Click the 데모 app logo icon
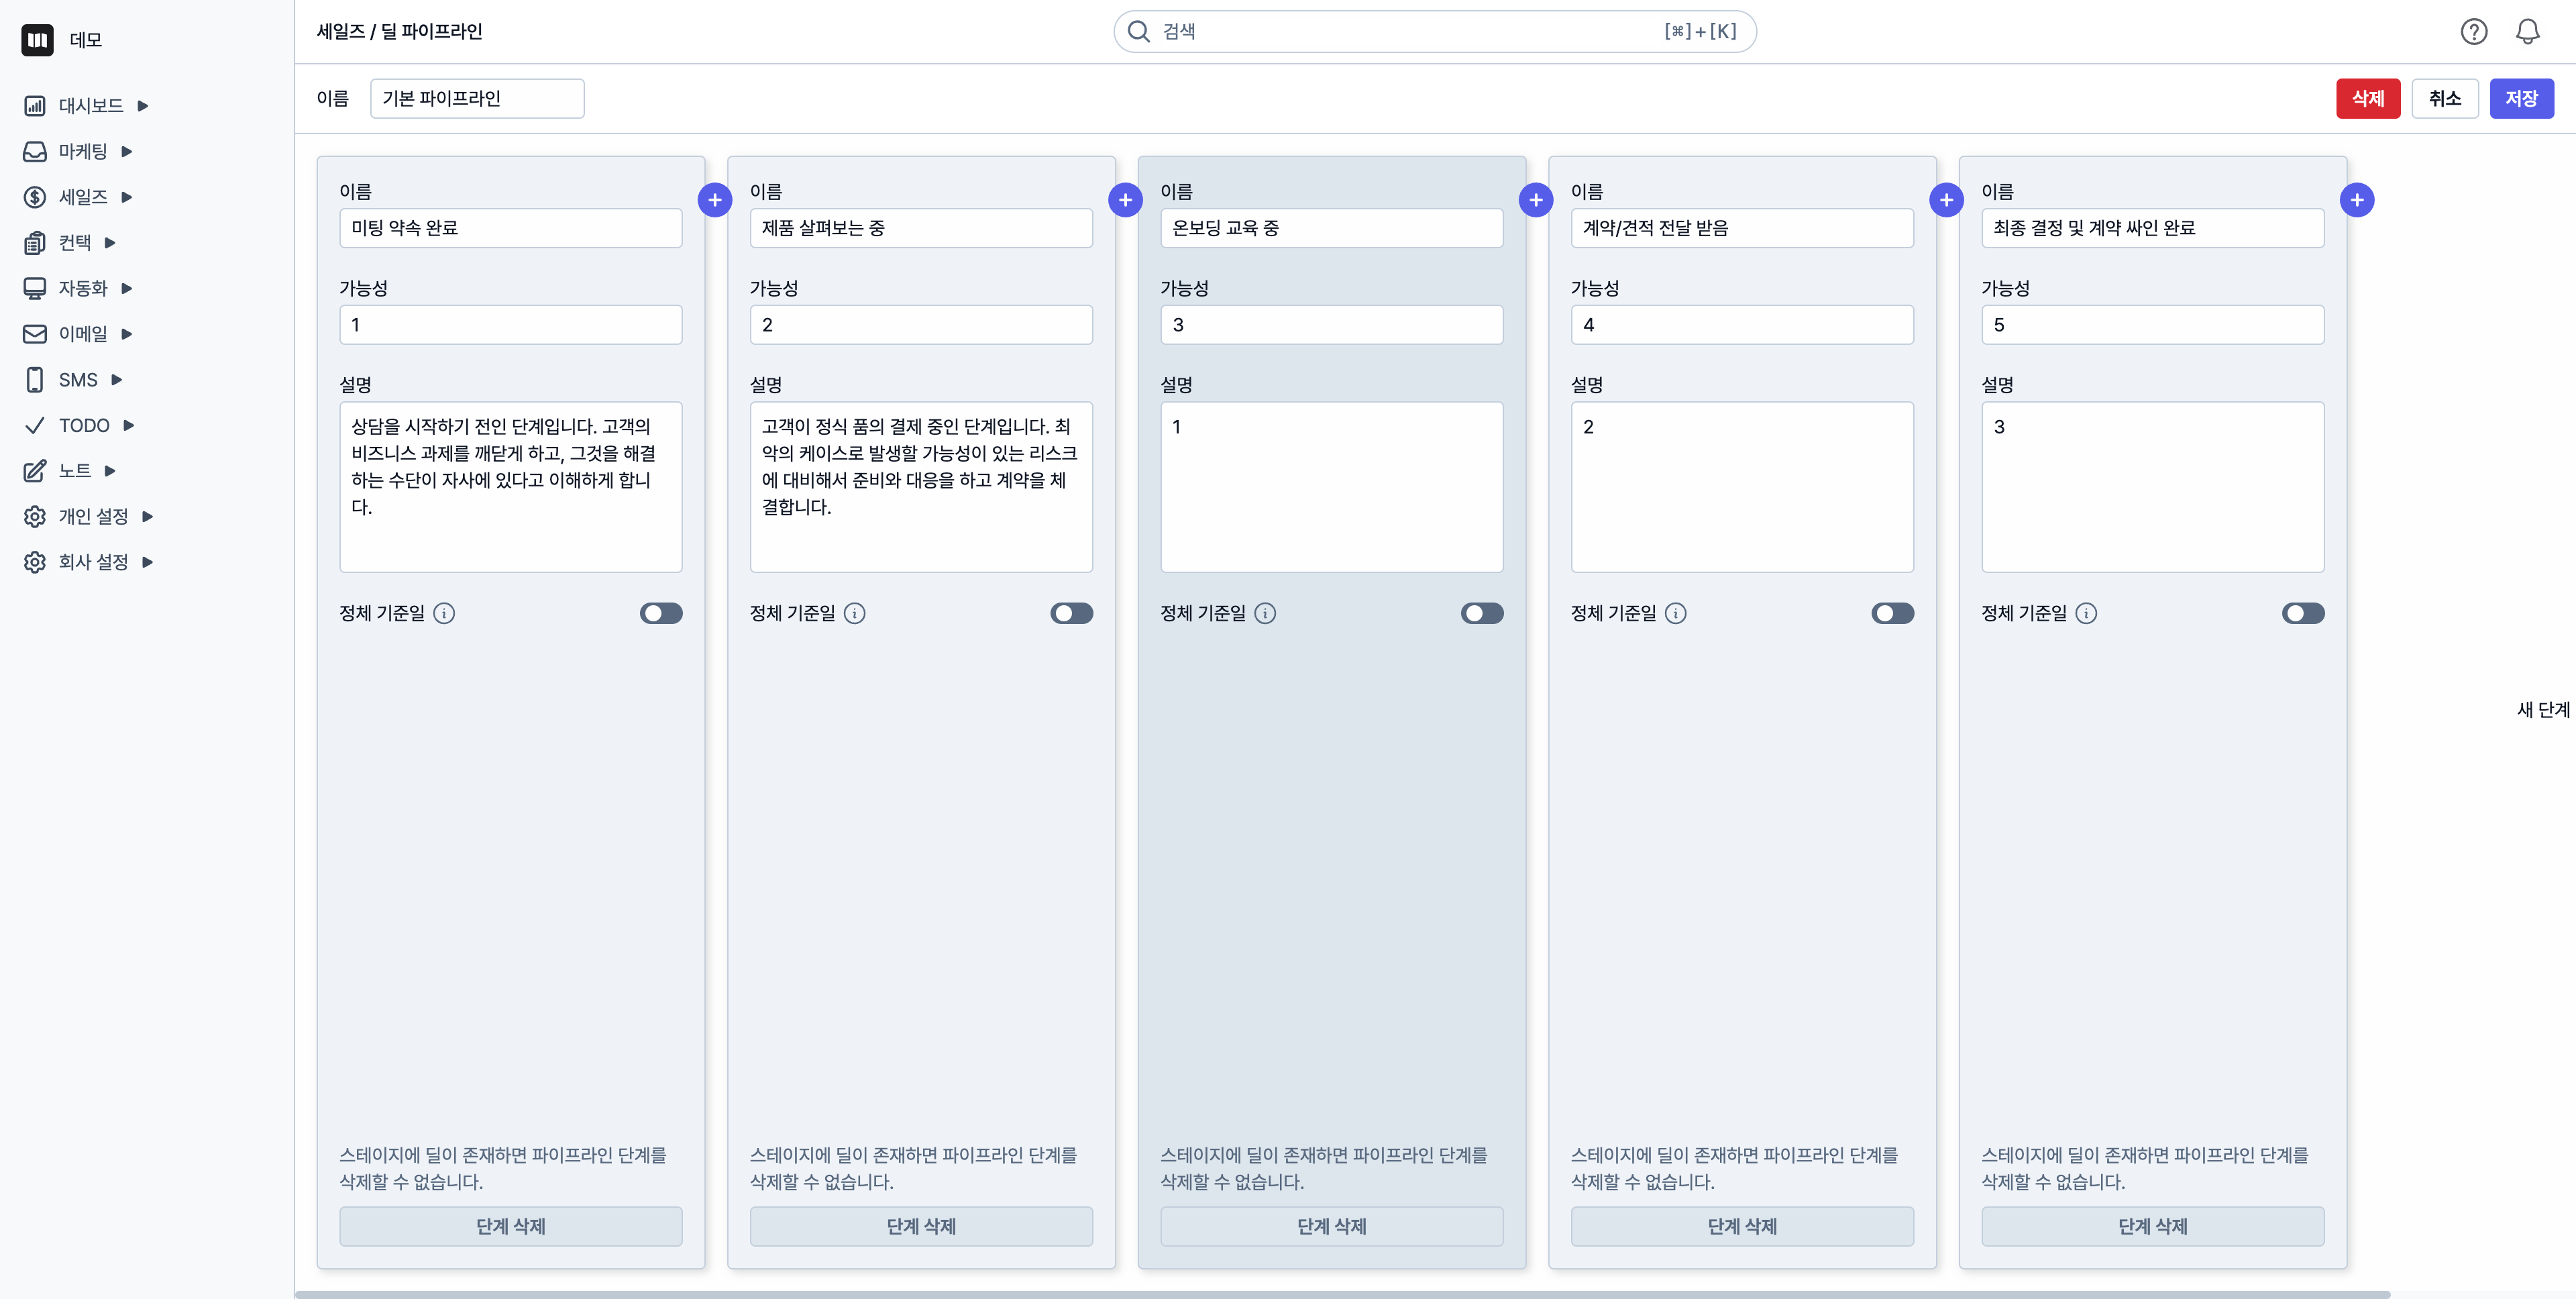 37,40
